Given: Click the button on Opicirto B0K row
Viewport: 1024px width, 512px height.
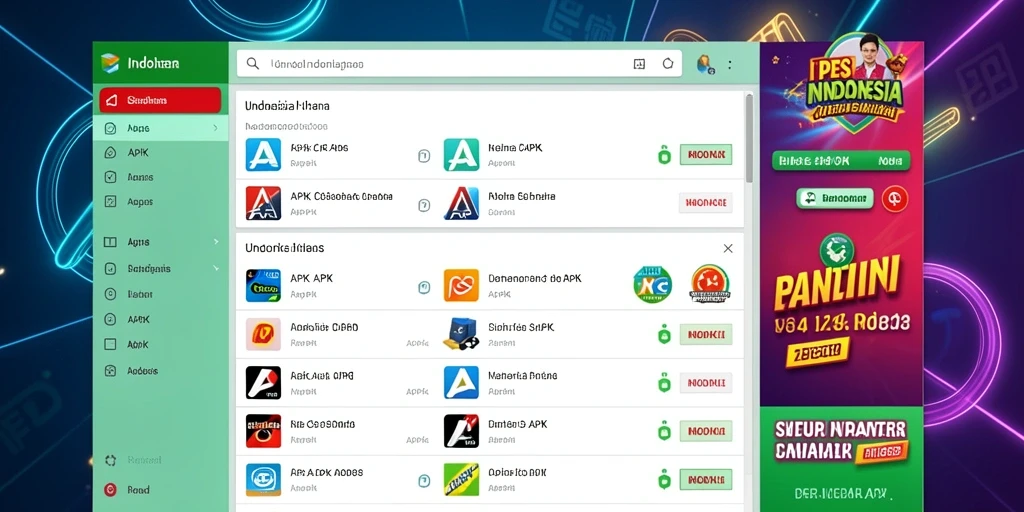Looking at the screenshot, I should click(706, 479).
